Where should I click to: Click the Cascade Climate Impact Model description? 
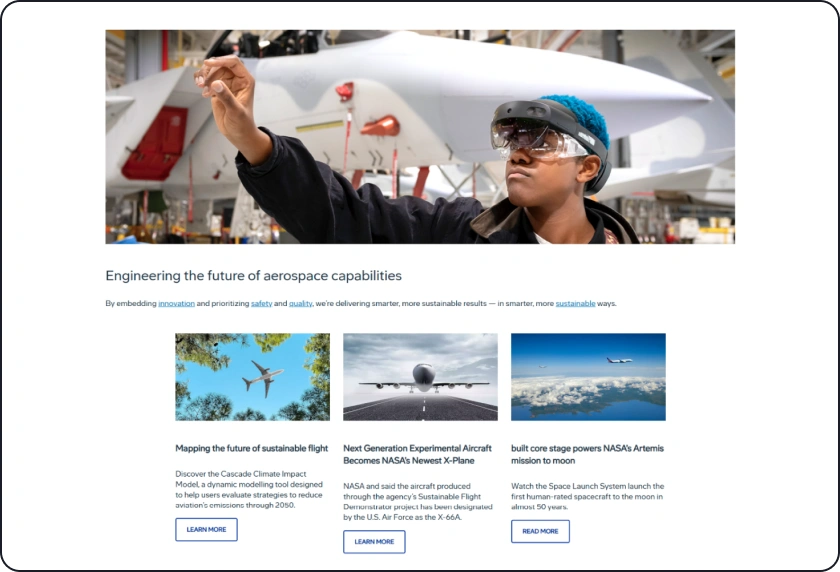click(x=249, y=490)
